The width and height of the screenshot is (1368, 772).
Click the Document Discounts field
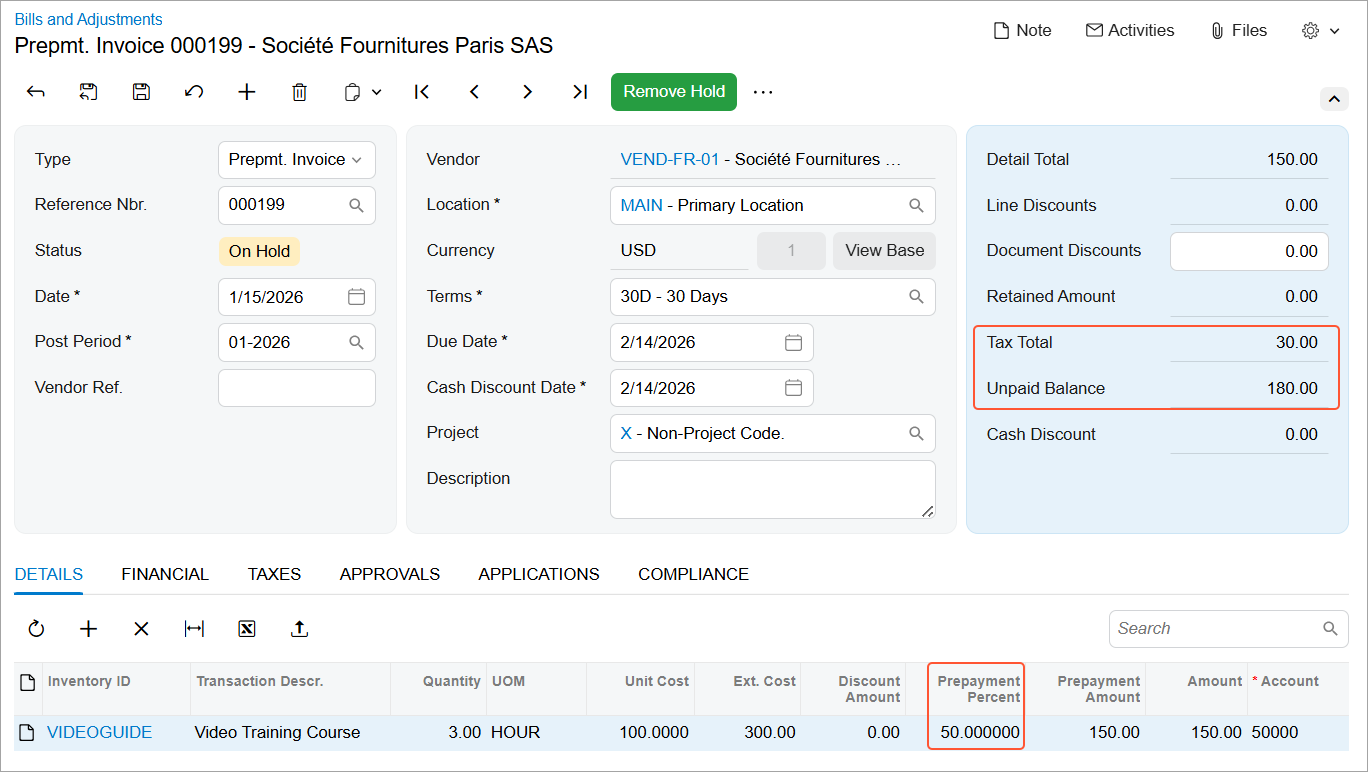[x=1249, y=251]
